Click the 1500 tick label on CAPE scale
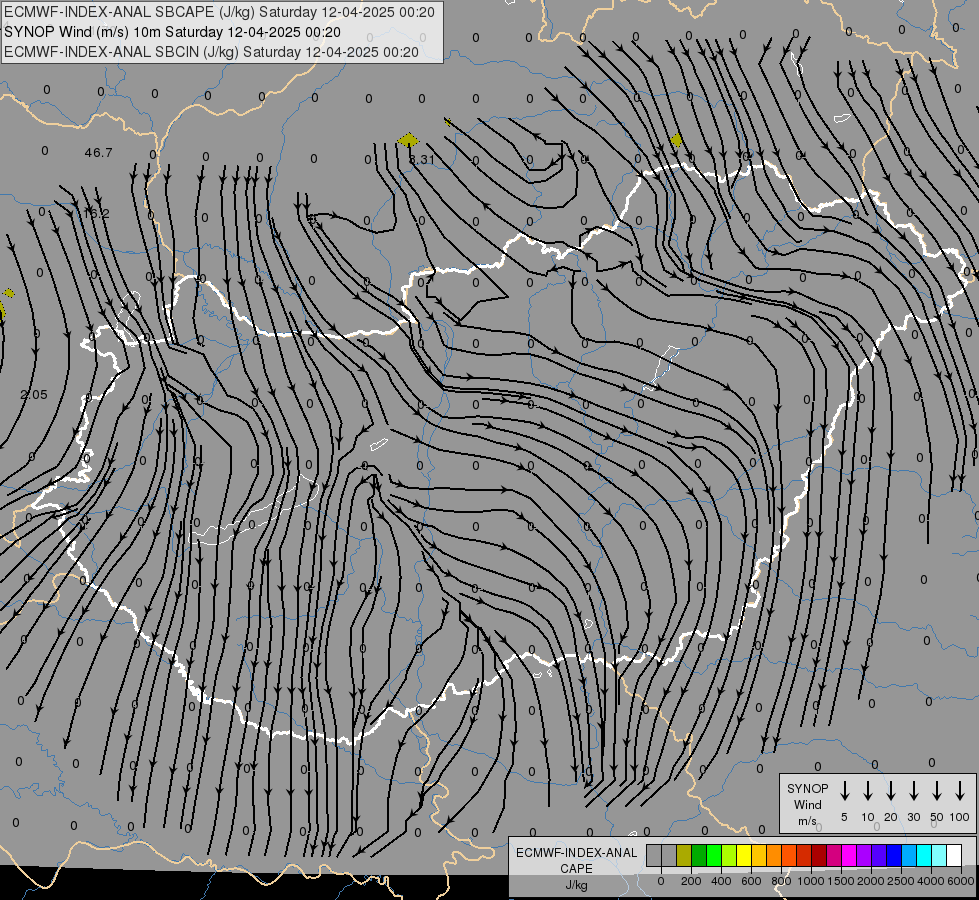This screenshot has height=900, width=979. click(x=841, y=881)
